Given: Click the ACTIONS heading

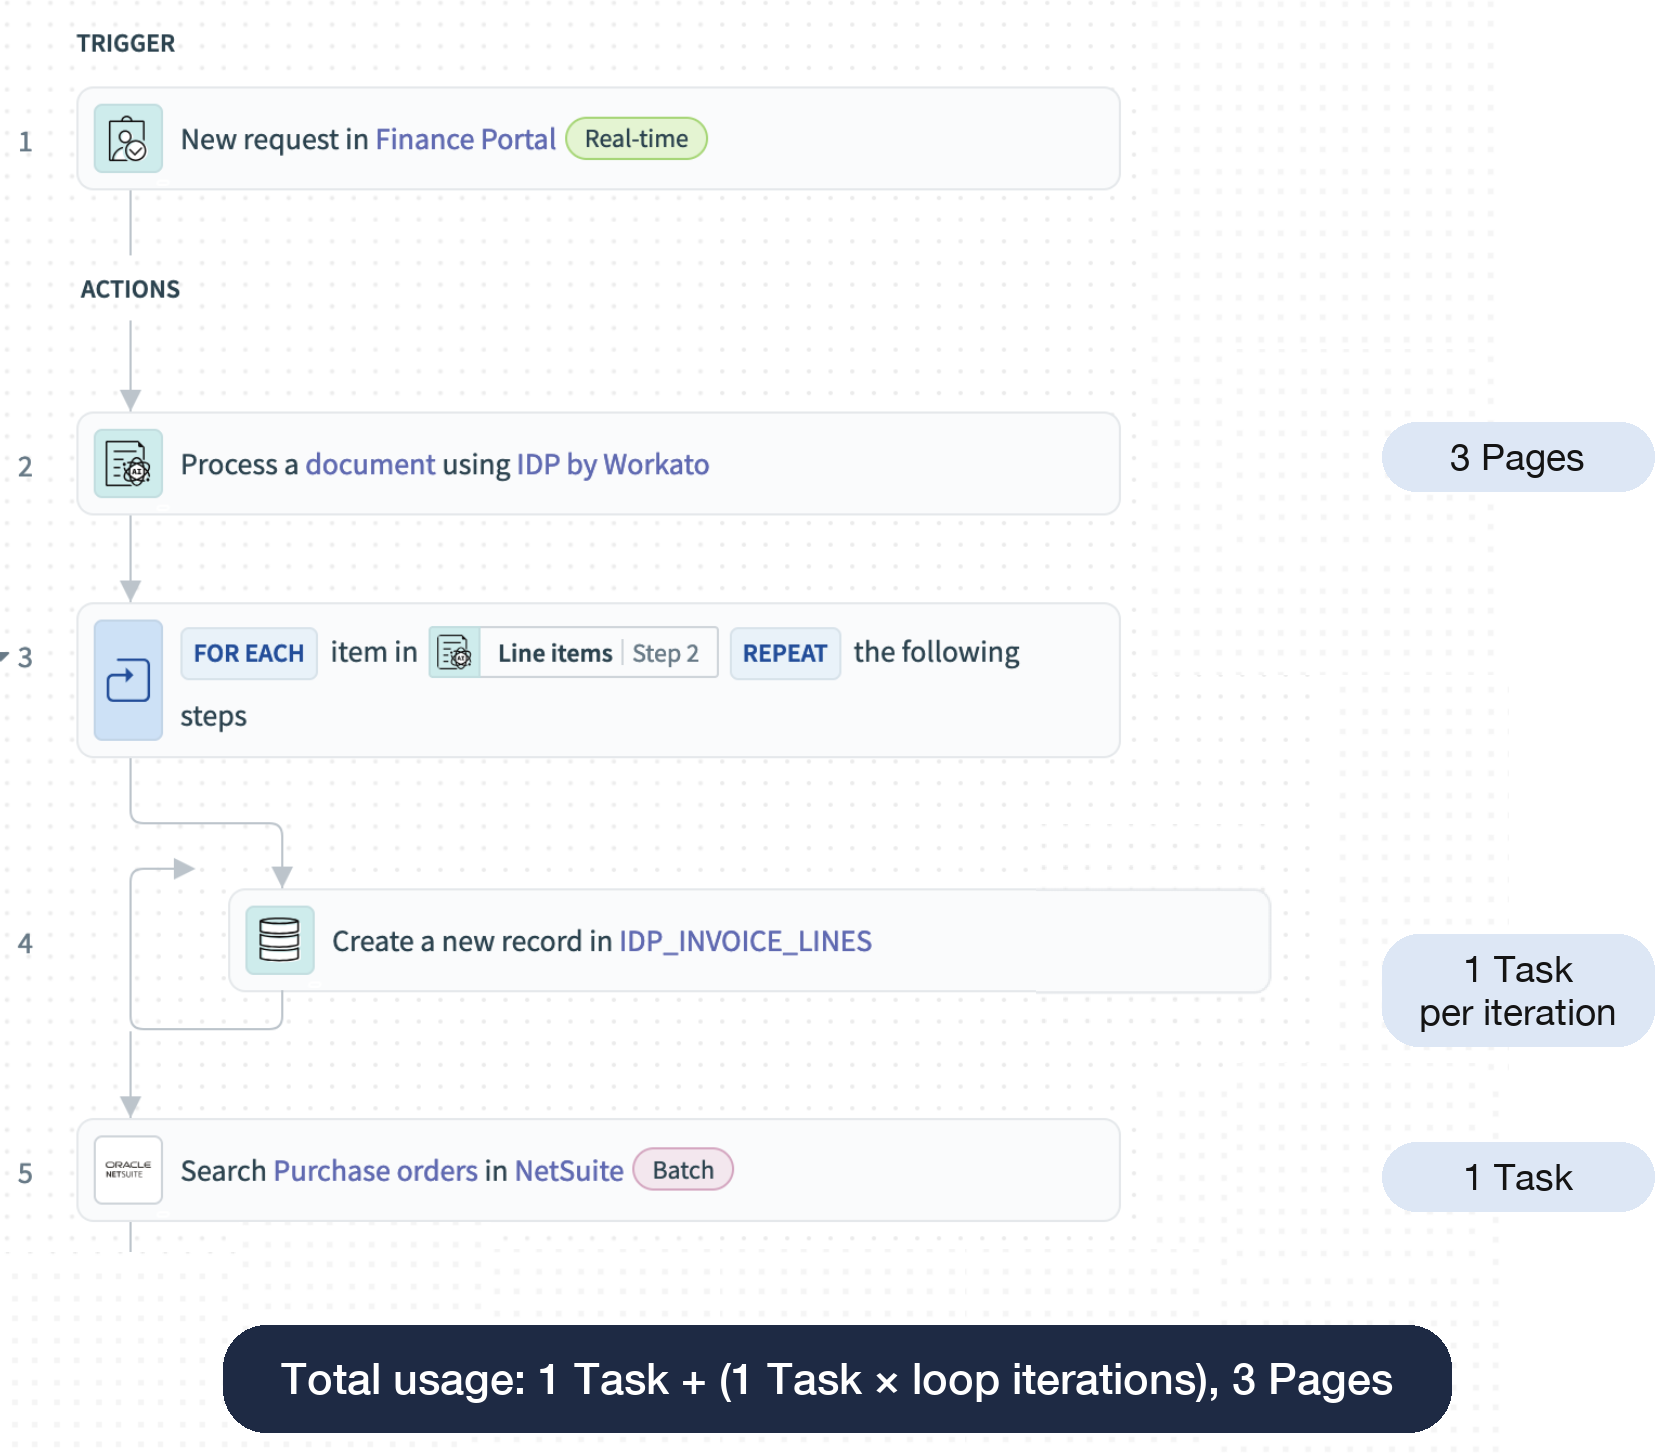Looking at the screenshot, I should (130, 289).
